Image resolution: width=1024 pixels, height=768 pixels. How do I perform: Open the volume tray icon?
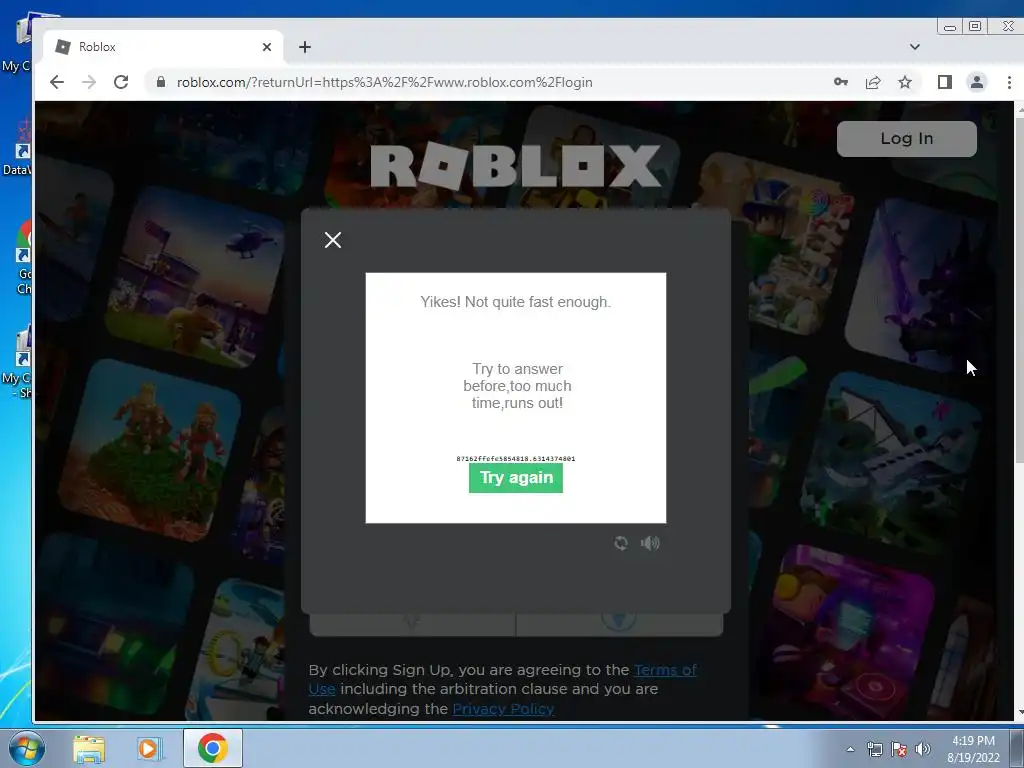[x=923, y=749]
